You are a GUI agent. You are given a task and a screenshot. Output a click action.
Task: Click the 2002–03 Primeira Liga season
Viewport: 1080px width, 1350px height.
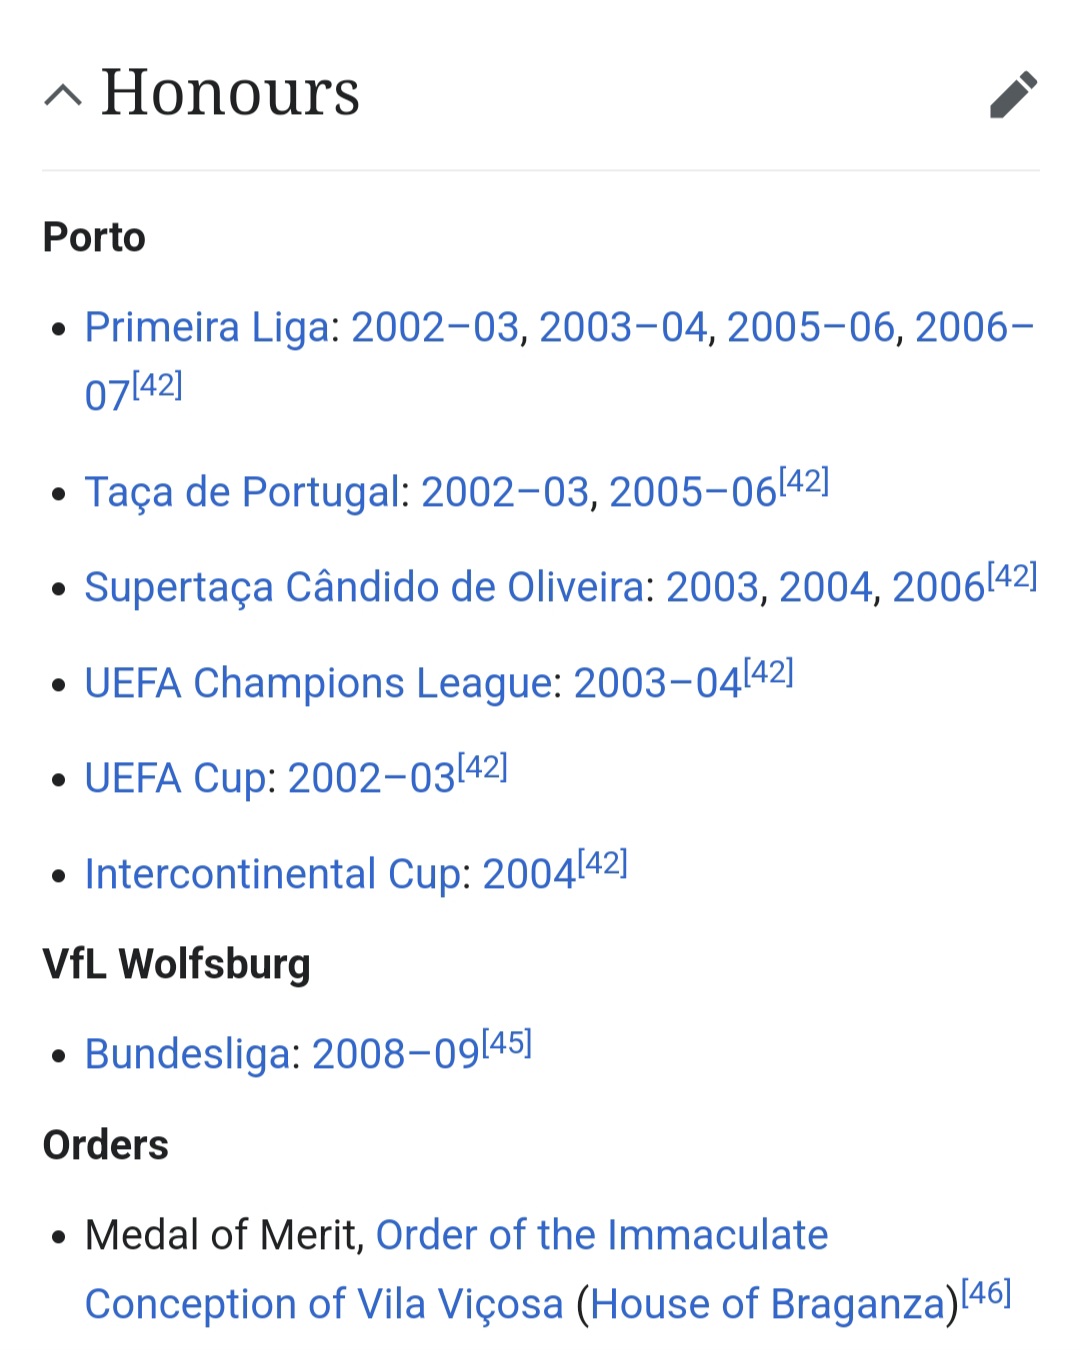pos(435,327)
